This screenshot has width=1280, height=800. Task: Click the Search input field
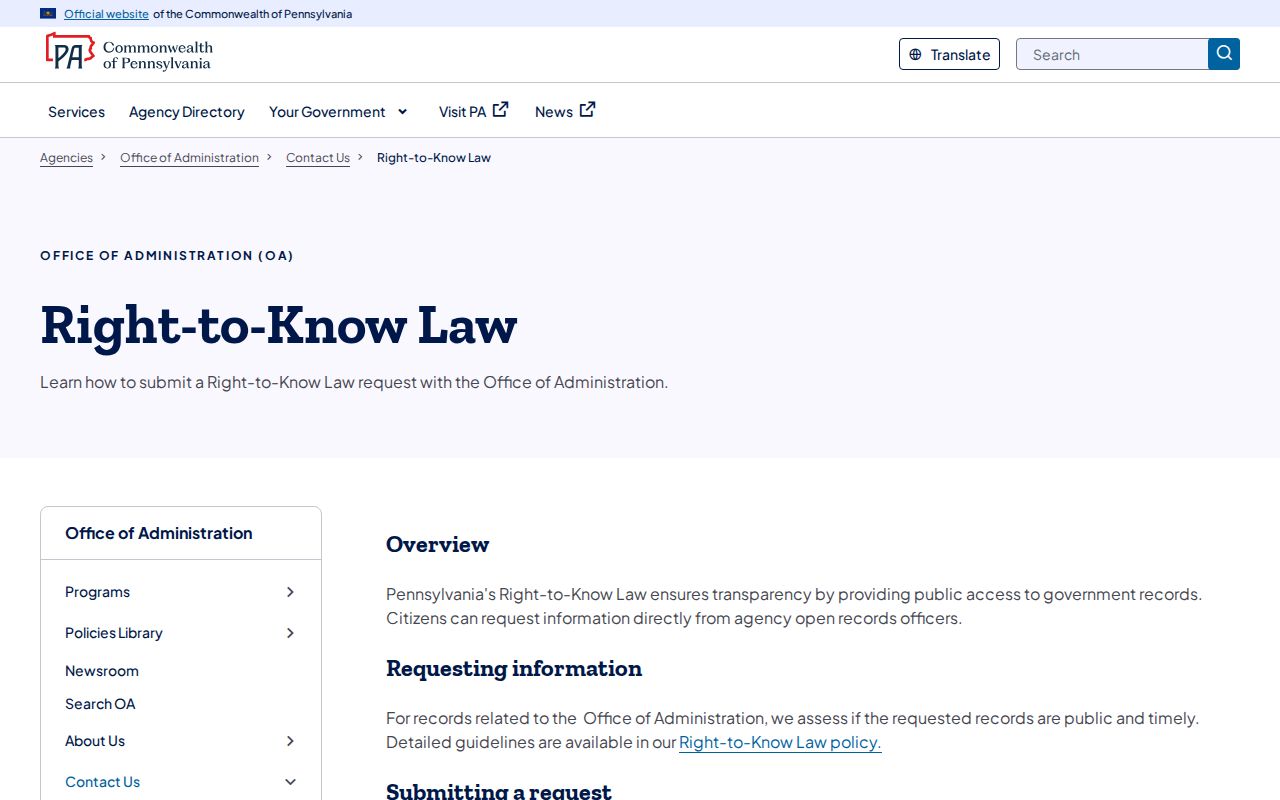click(1112, 54)
